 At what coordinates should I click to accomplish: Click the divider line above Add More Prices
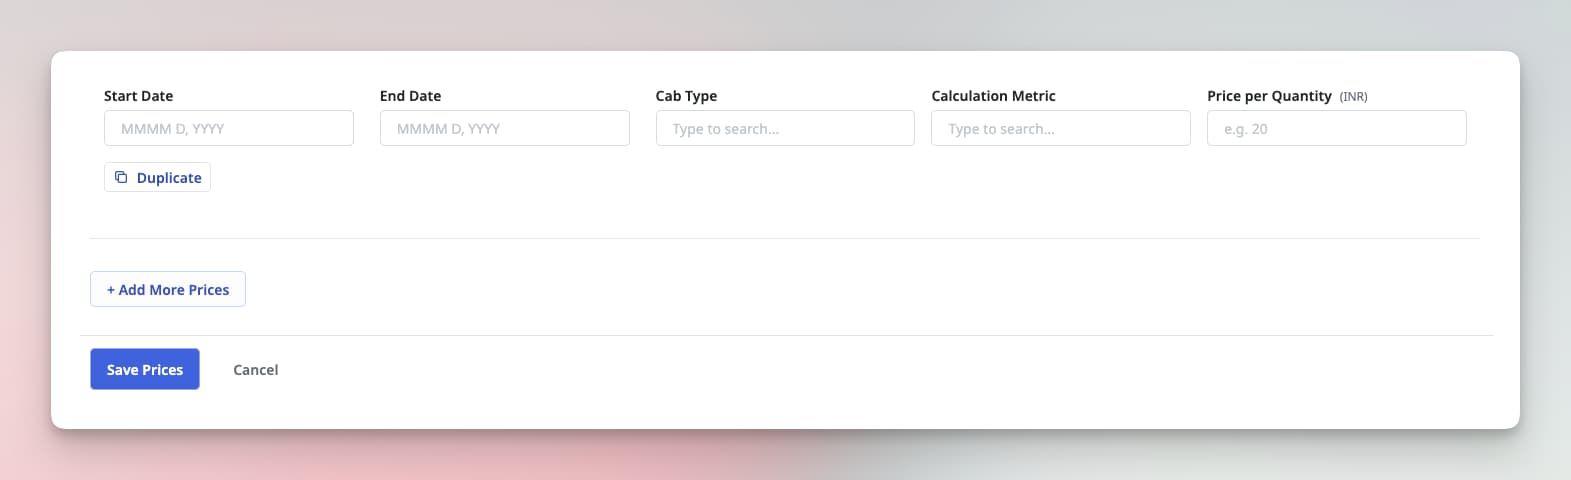click(784, 238)
